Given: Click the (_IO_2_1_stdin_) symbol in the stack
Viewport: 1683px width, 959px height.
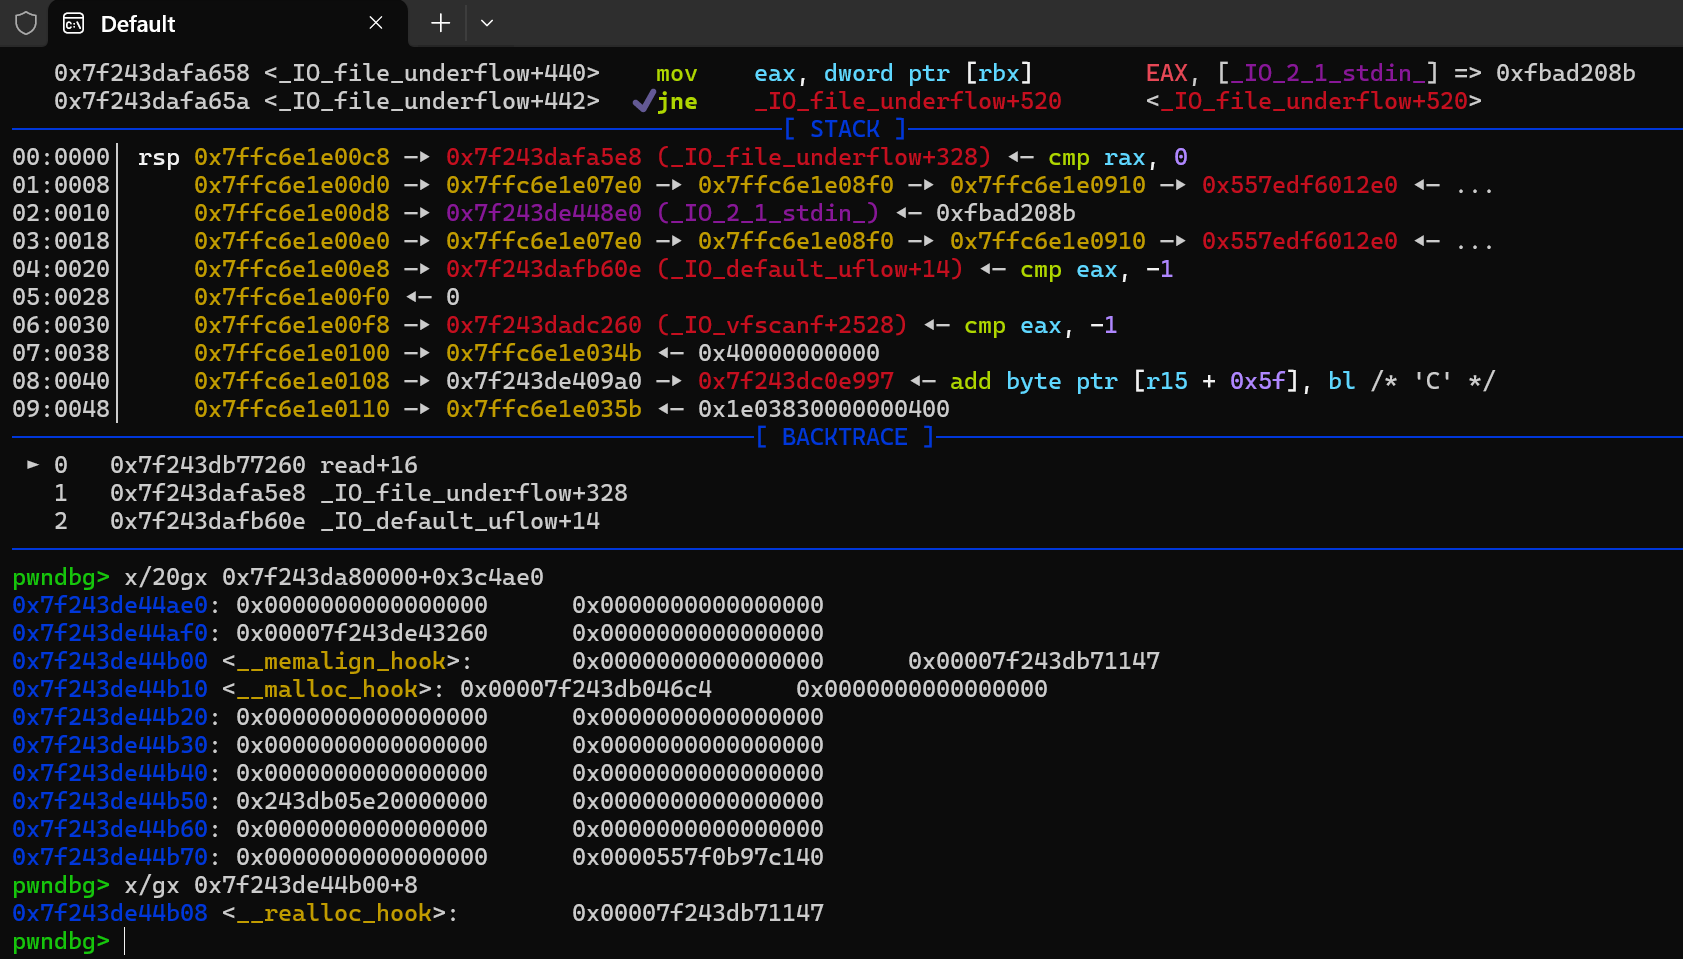Looking at the screenshot, I should [768, 213].
